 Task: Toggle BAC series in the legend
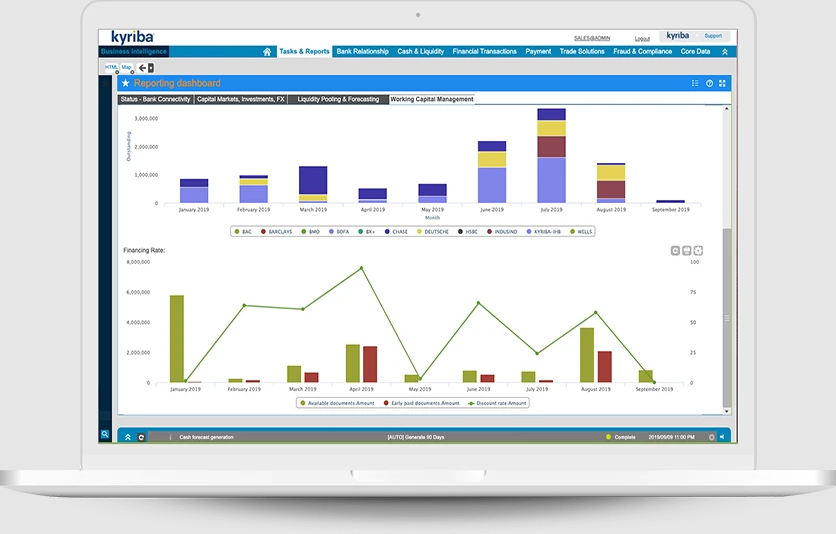[243, 232]
